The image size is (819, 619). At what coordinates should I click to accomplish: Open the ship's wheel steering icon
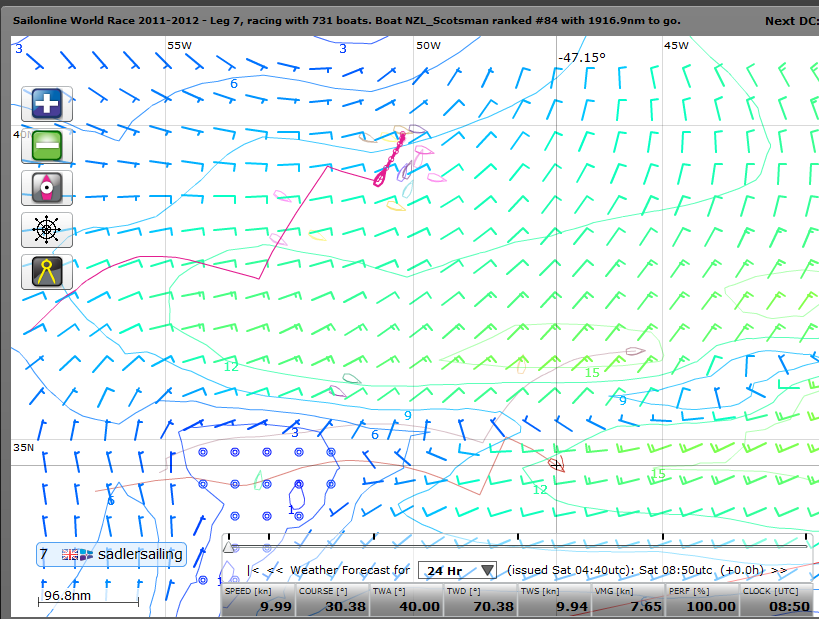pyautogui.click(x=46, y=229)
